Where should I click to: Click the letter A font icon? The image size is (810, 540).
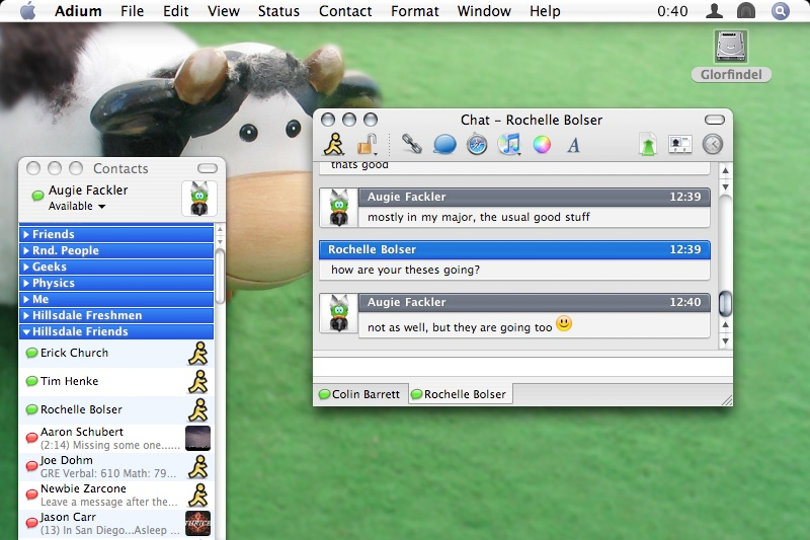coord(573,145)
